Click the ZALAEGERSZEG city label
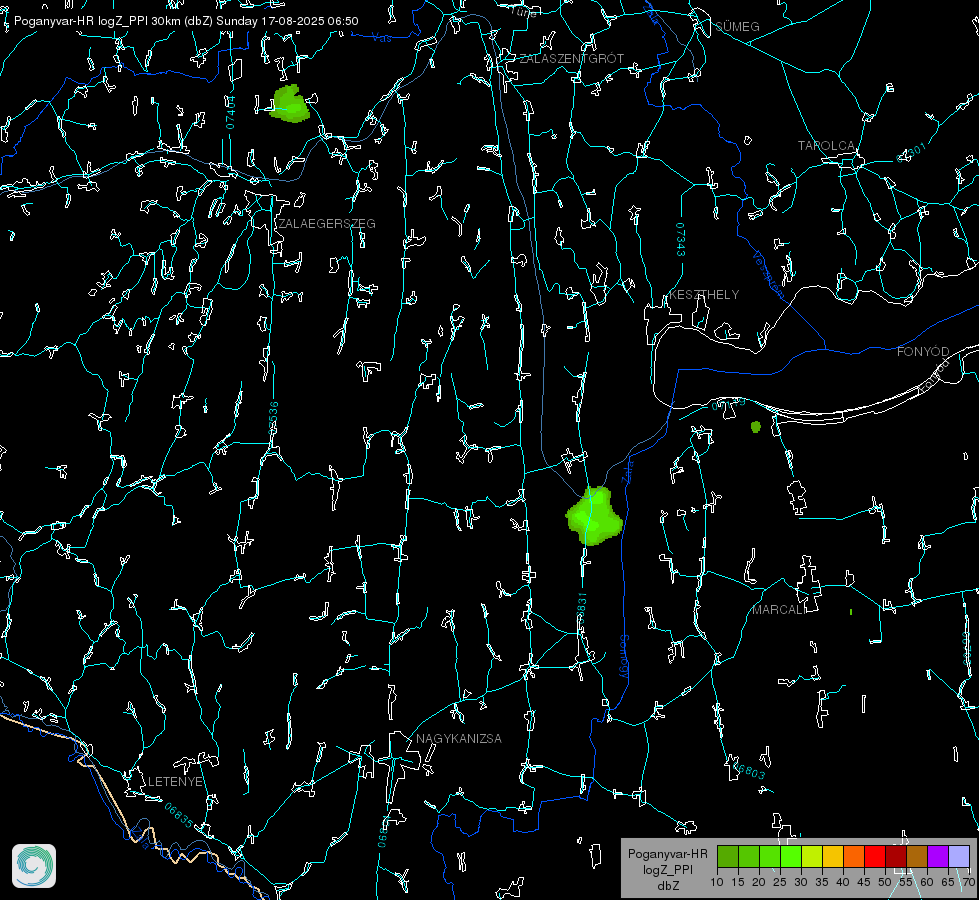The image size is (979, 900). click(x=327, y=224)
